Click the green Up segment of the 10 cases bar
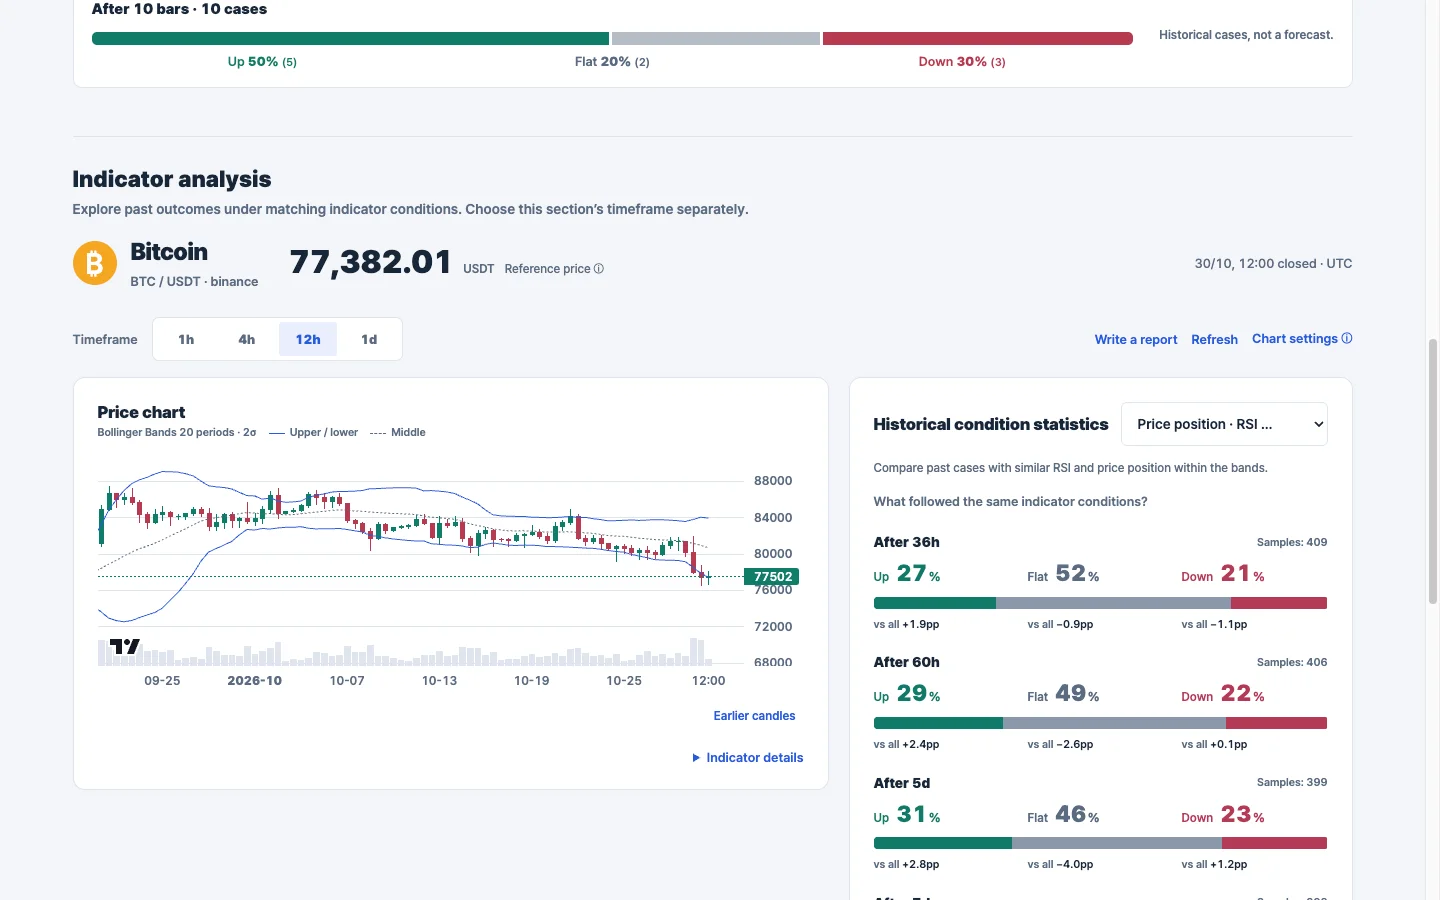This screenshot has width=1440, height=900. [350, 39]
